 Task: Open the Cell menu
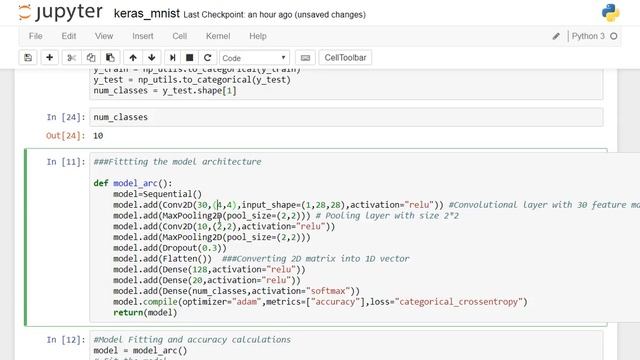point(180,36)
